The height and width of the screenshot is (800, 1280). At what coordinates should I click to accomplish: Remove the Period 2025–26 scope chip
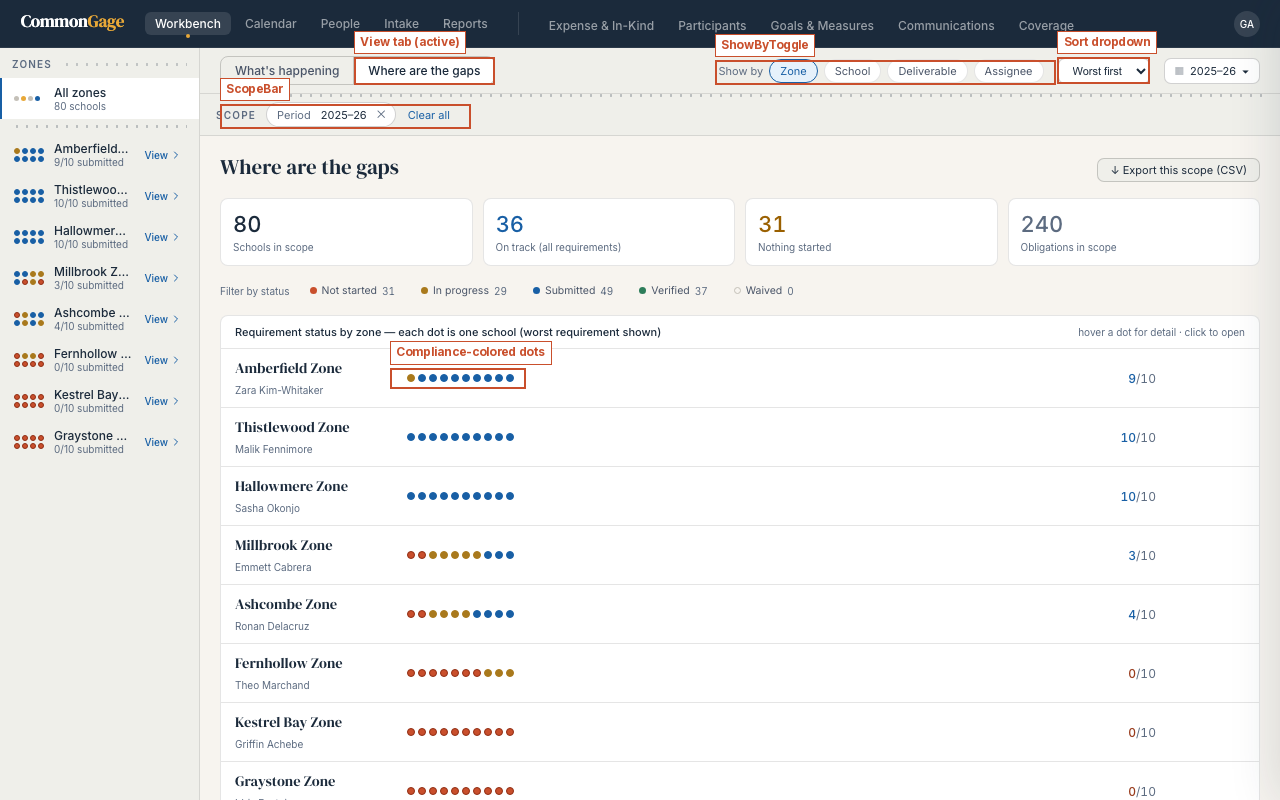381,115
